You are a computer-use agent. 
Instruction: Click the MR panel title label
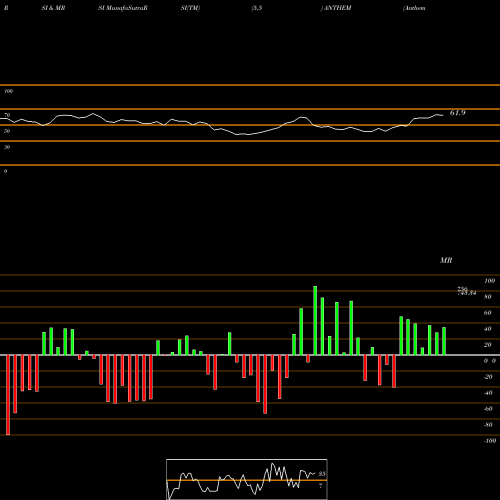pyautogui.click(x=446, y=260)
